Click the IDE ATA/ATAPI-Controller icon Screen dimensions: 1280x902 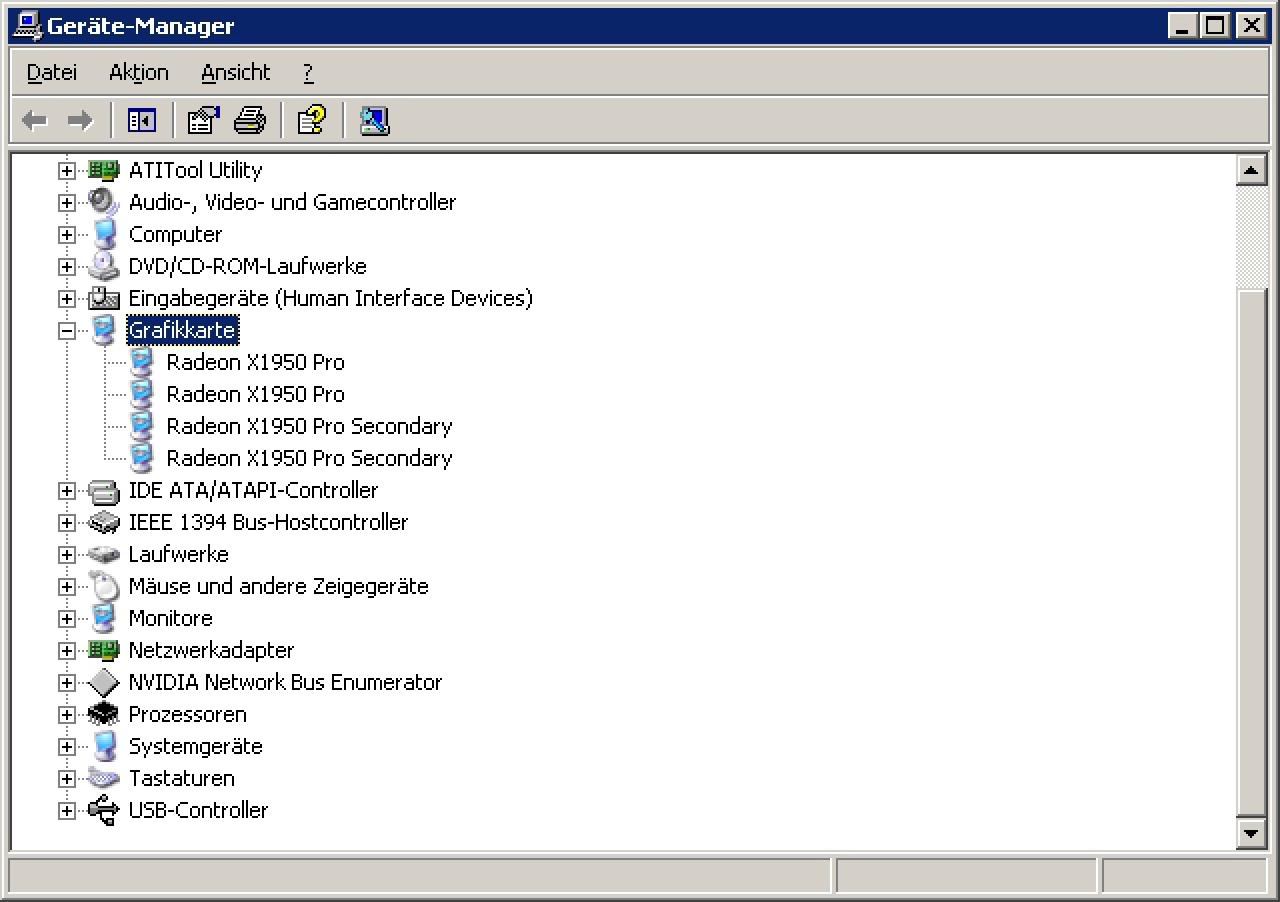coord(103,490)
